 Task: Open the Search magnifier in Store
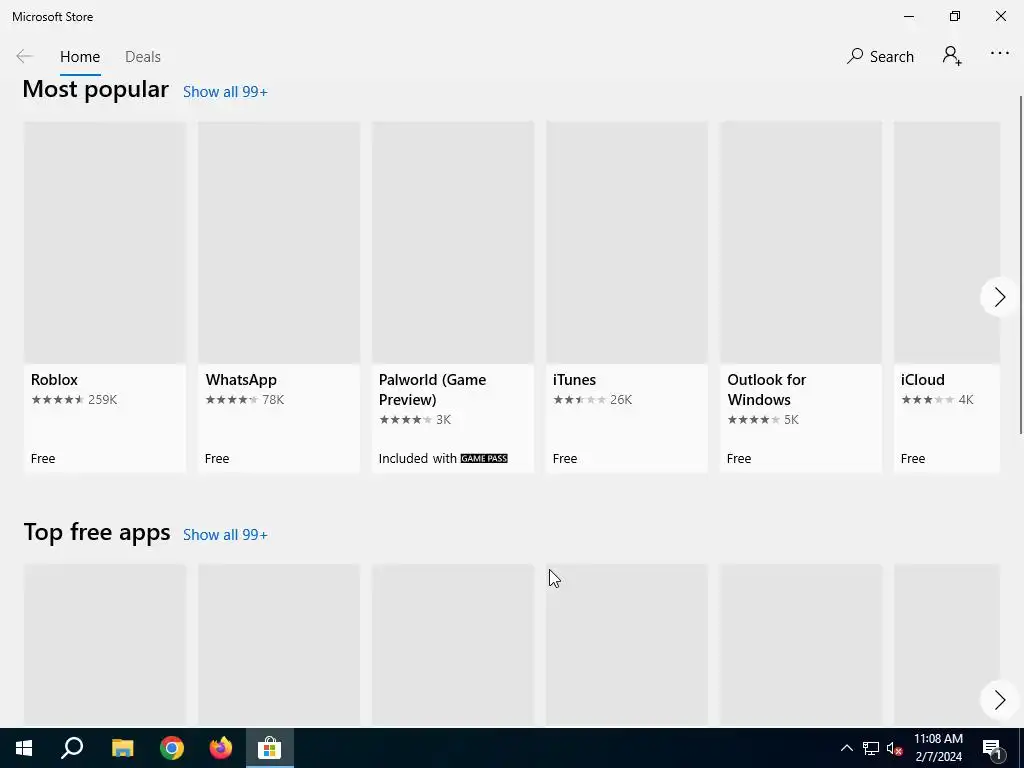click(x=880, y=57)
